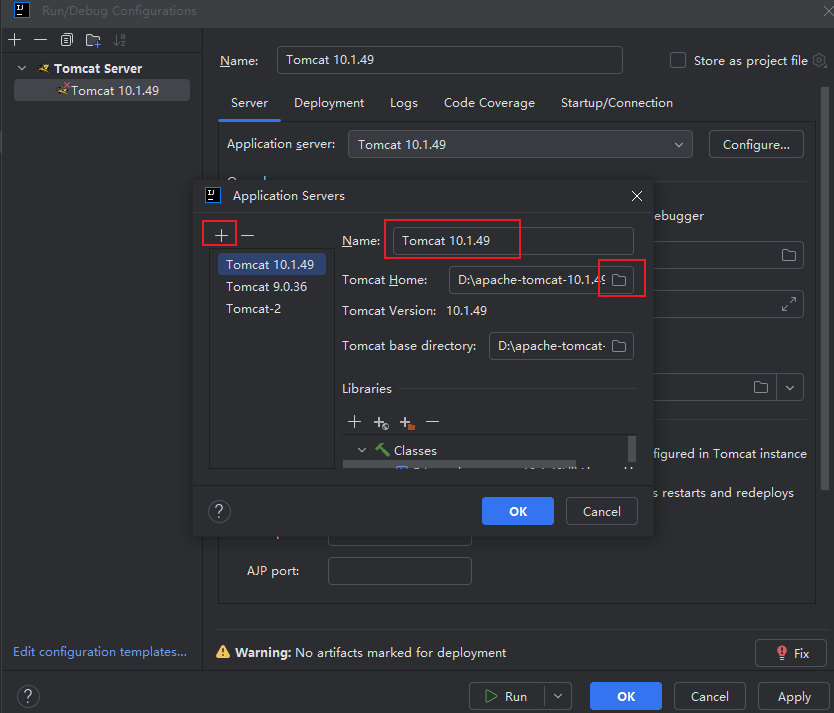The width and height of the screenshot is (834, 713).
Task: Remove selected run configuration with minus icon
Action: click(40, 40)
